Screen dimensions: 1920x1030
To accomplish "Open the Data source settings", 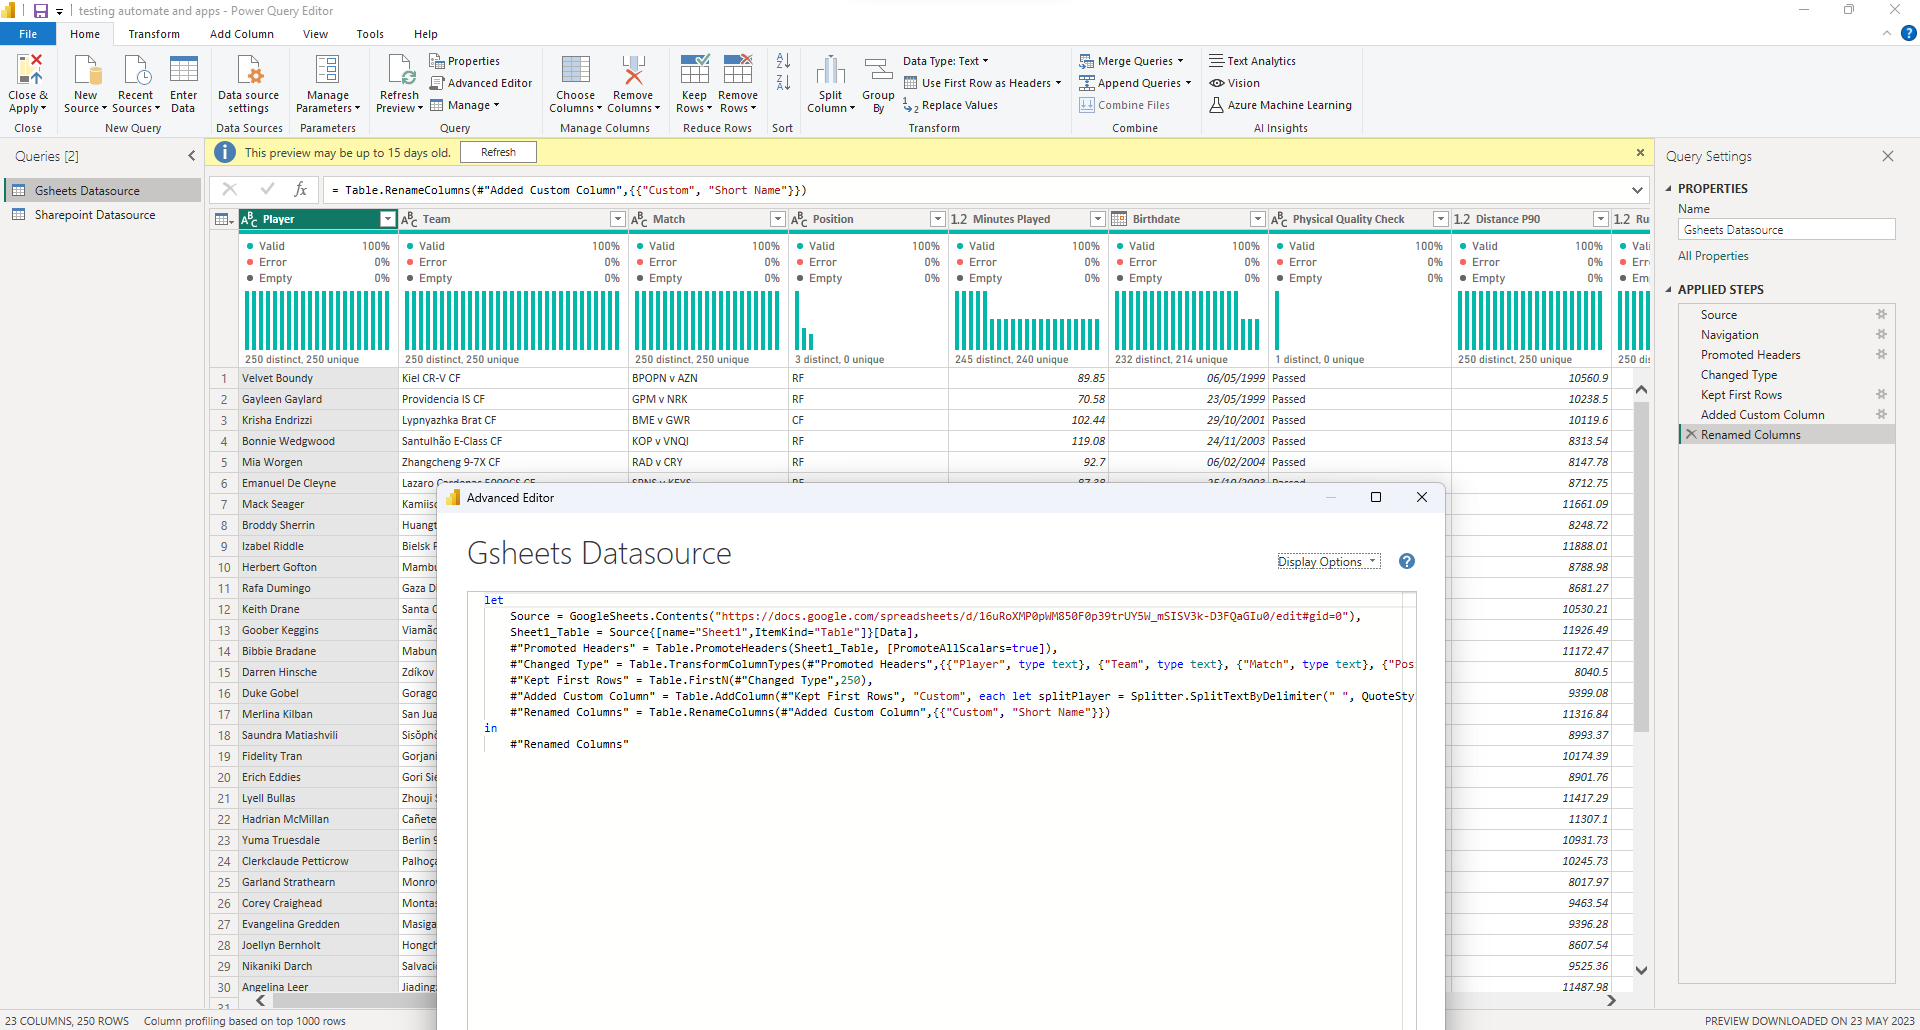I will tap(248, 70).
